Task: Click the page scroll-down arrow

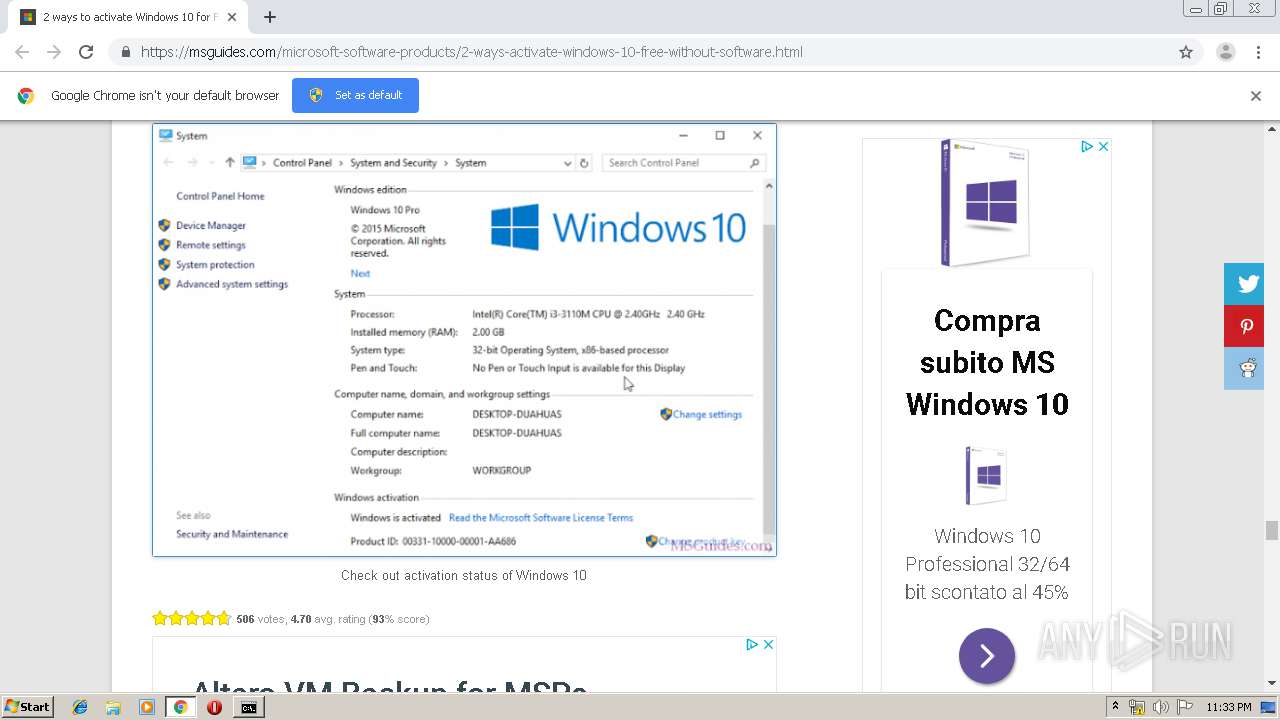Action: point(1271,683)
